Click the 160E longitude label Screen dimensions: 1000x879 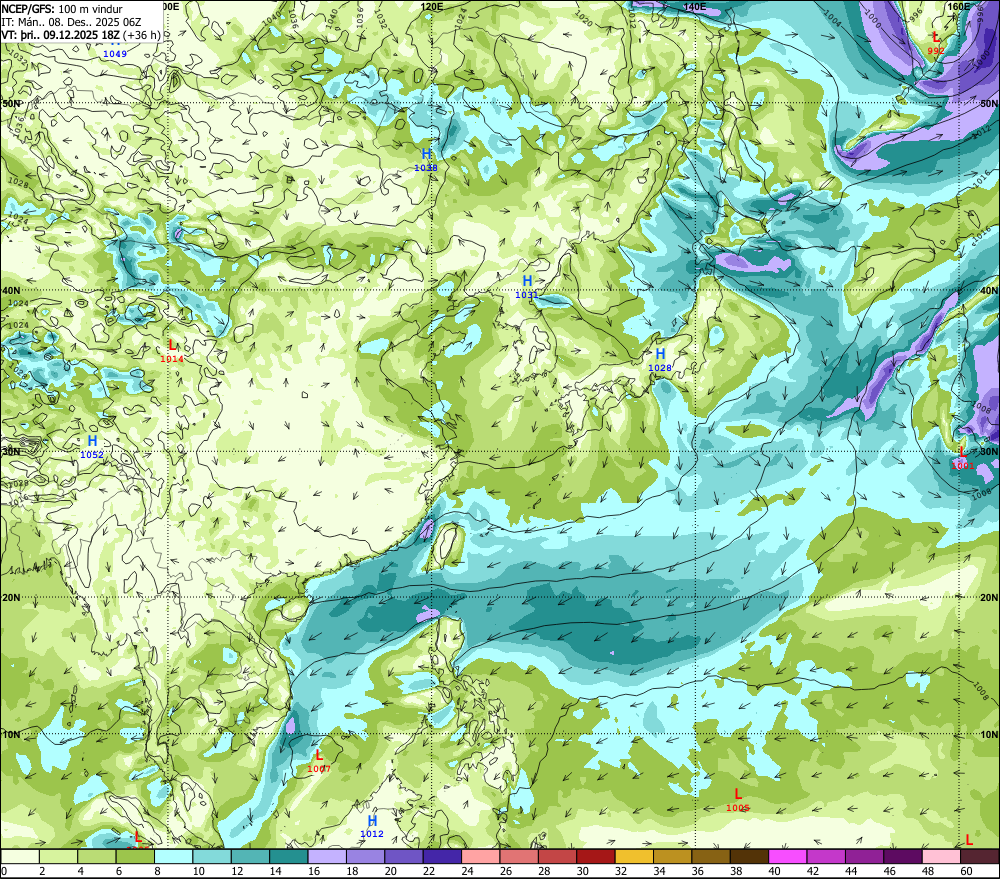[958, 6]
